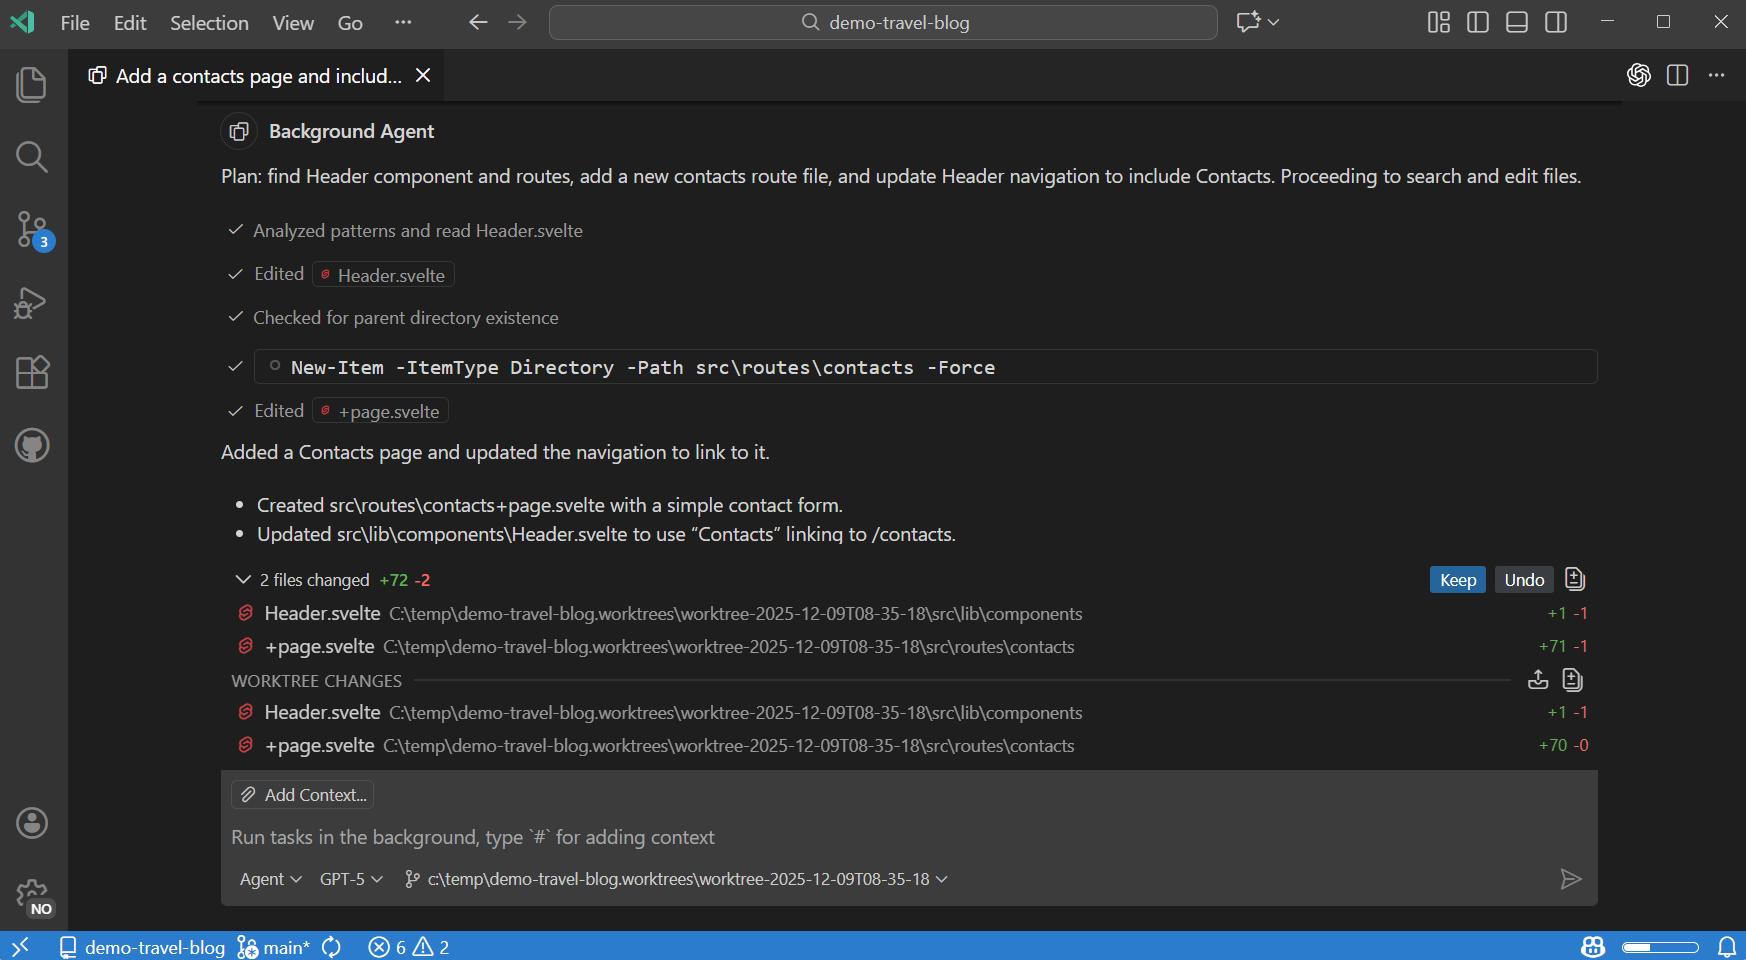Open the Extensions view
This screenshot has width=1746, height=960.
pyautogui.click(x=31, y=372)
